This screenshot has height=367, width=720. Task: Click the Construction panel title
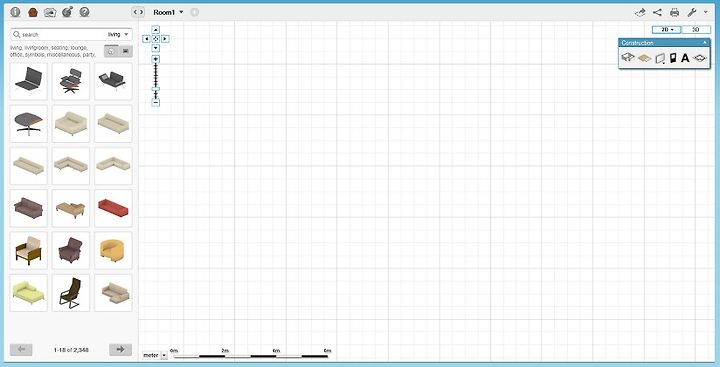coord(637,43)
